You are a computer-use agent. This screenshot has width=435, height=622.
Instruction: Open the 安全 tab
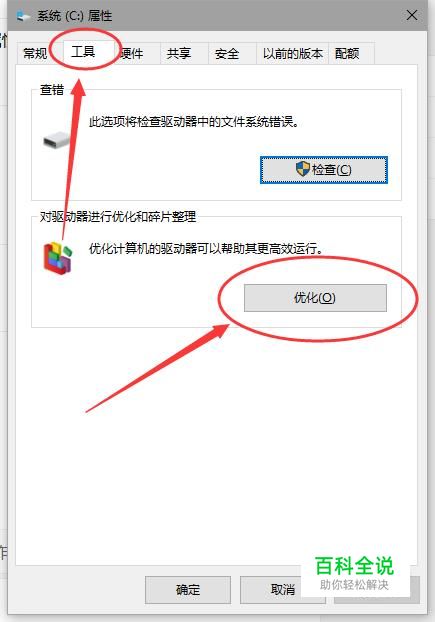click(227, 53)
